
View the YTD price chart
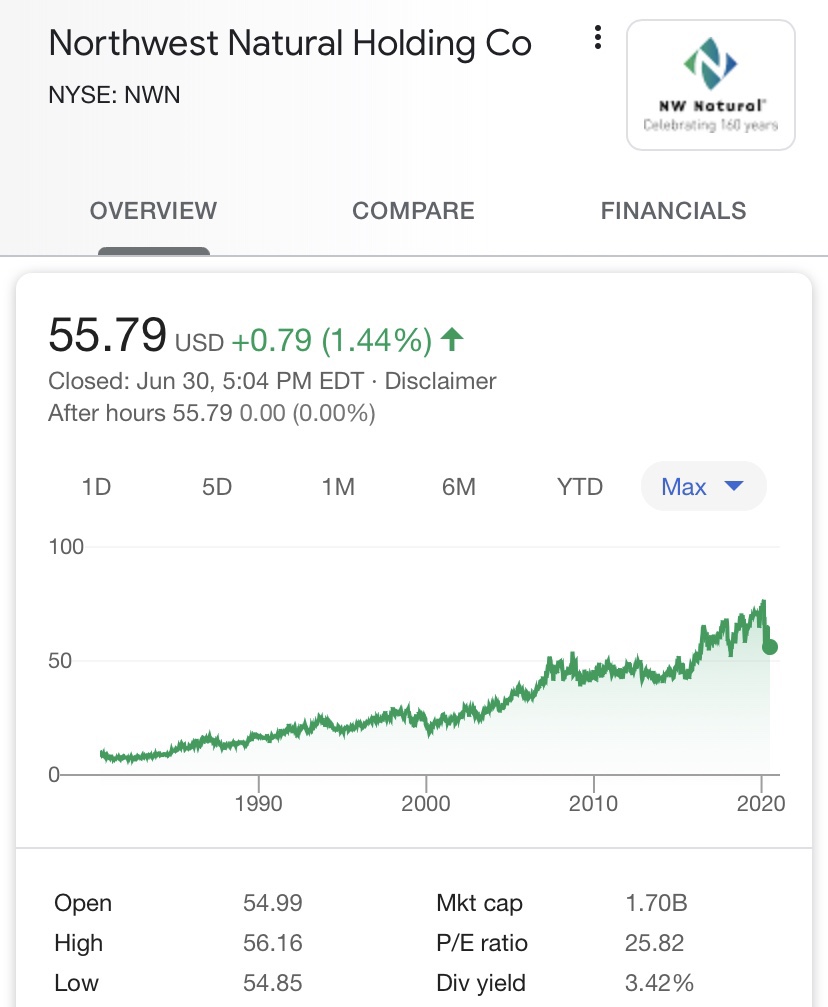pyautogui.click(x=580, y=487)
